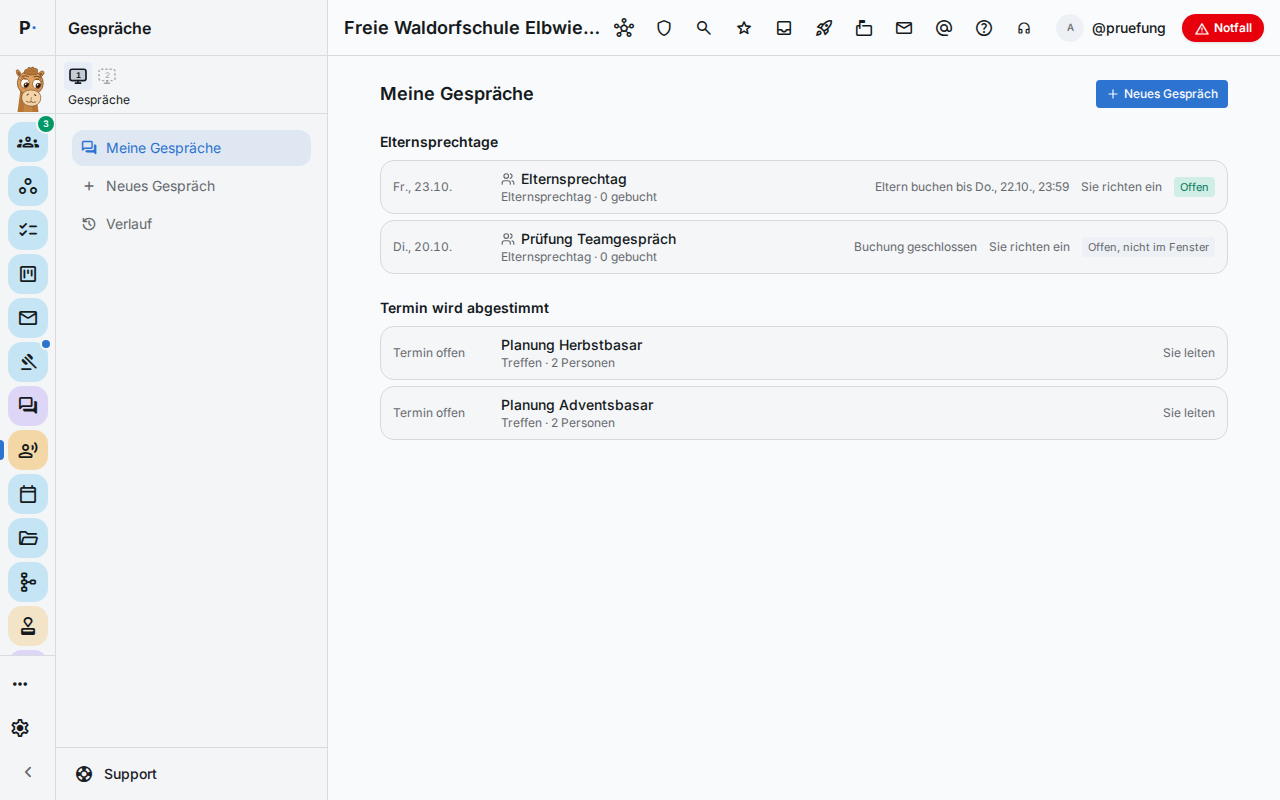1280x800 pixels.
Task: Click the @ mentions icon
Action: (944, 28)
